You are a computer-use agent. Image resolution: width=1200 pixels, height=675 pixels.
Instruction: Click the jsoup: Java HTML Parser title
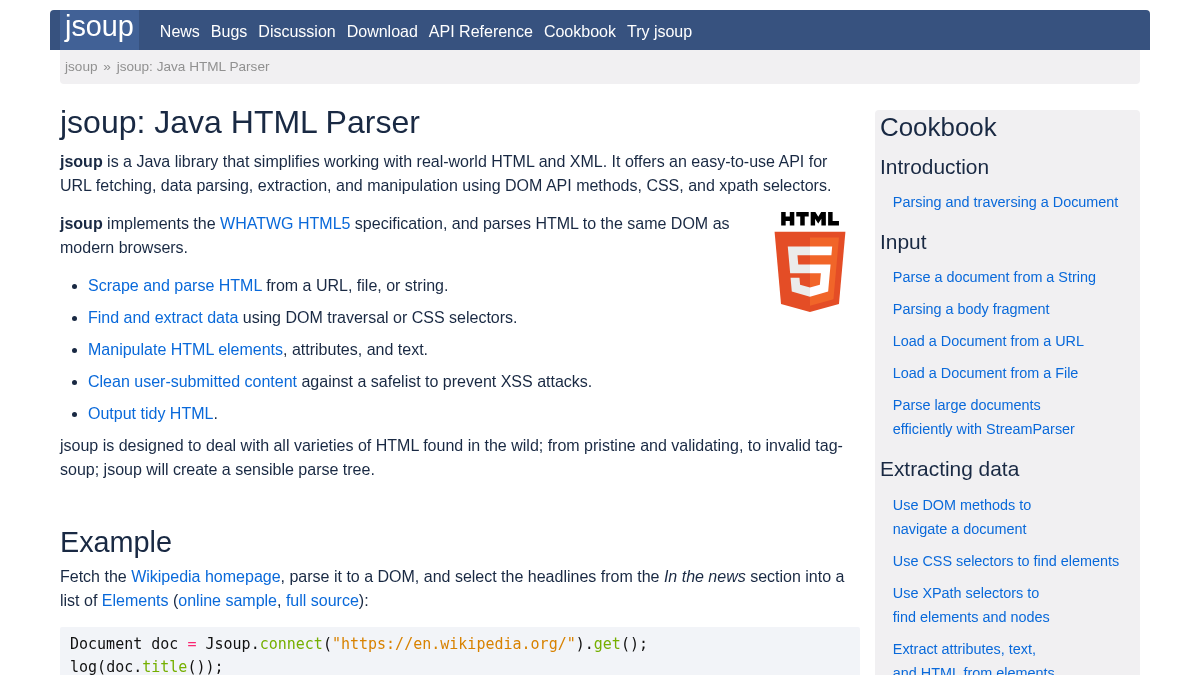pyautogui.click(x=240, y=122)
